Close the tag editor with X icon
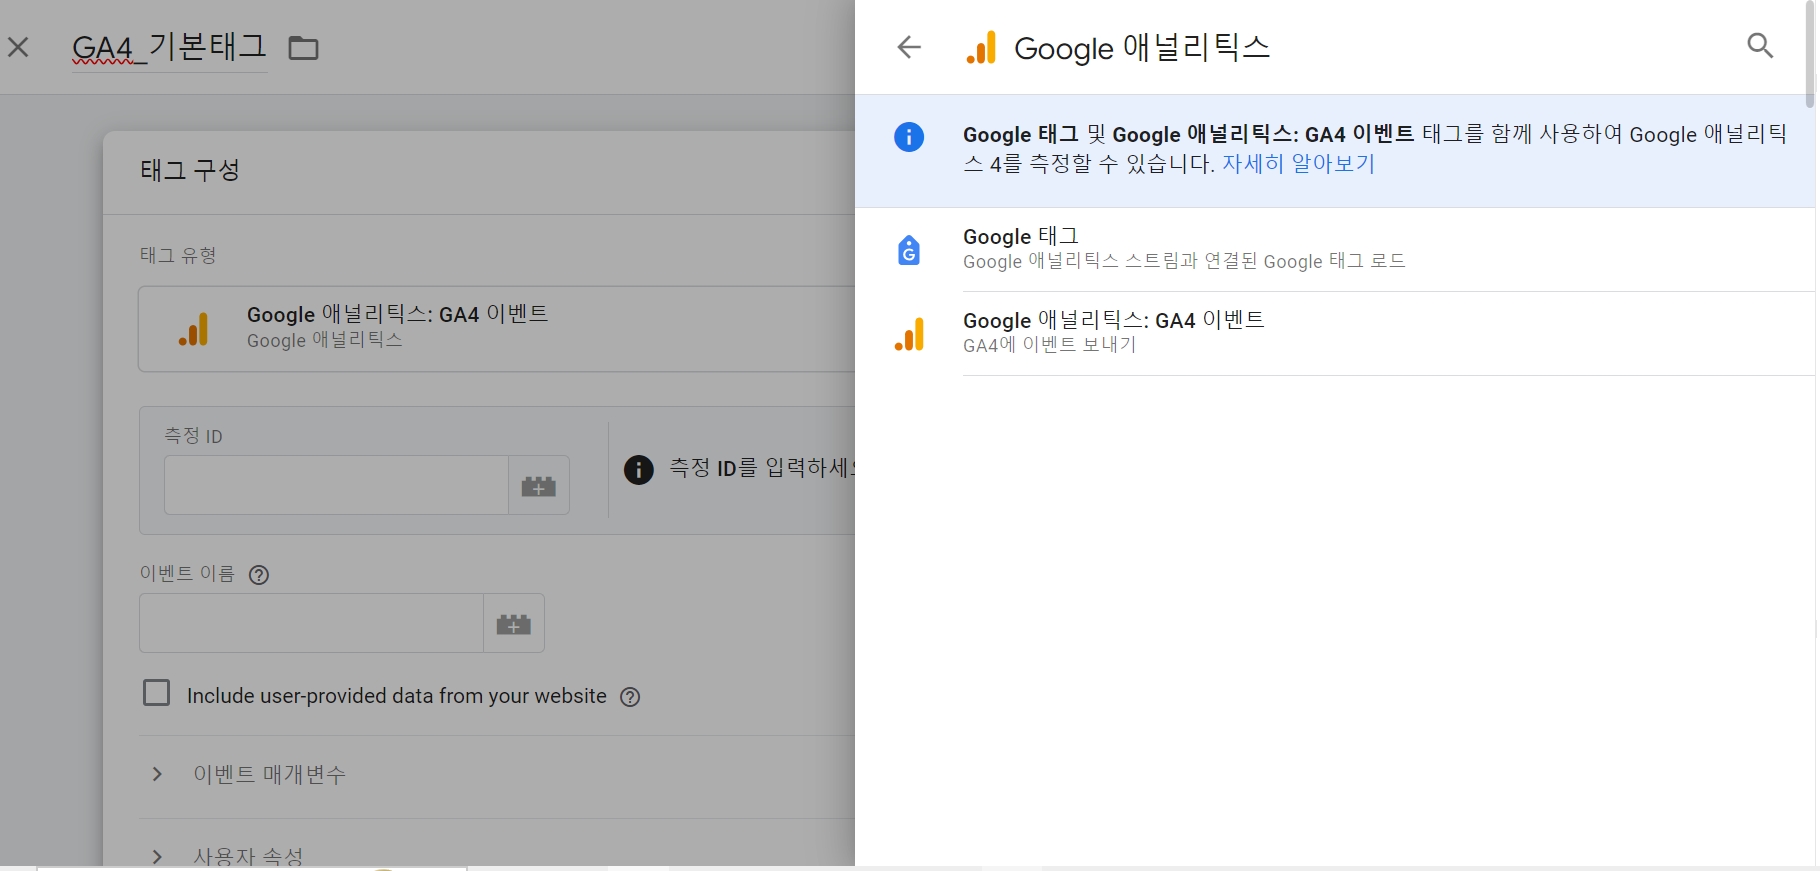1820x871 pixels. click(18, 47)
